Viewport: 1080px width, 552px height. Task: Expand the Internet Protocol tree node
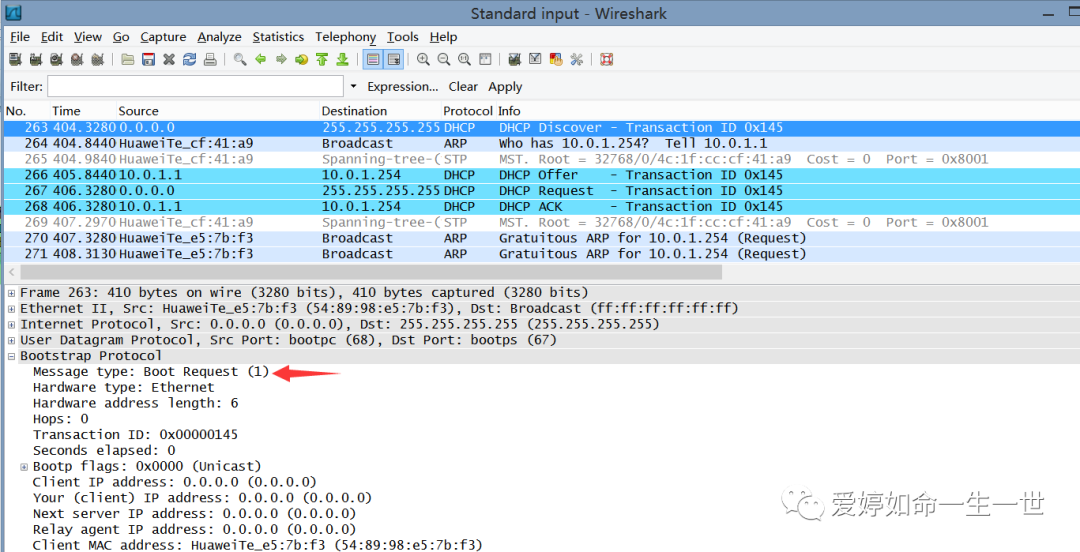pyautogui.click(x=11, y=325)
